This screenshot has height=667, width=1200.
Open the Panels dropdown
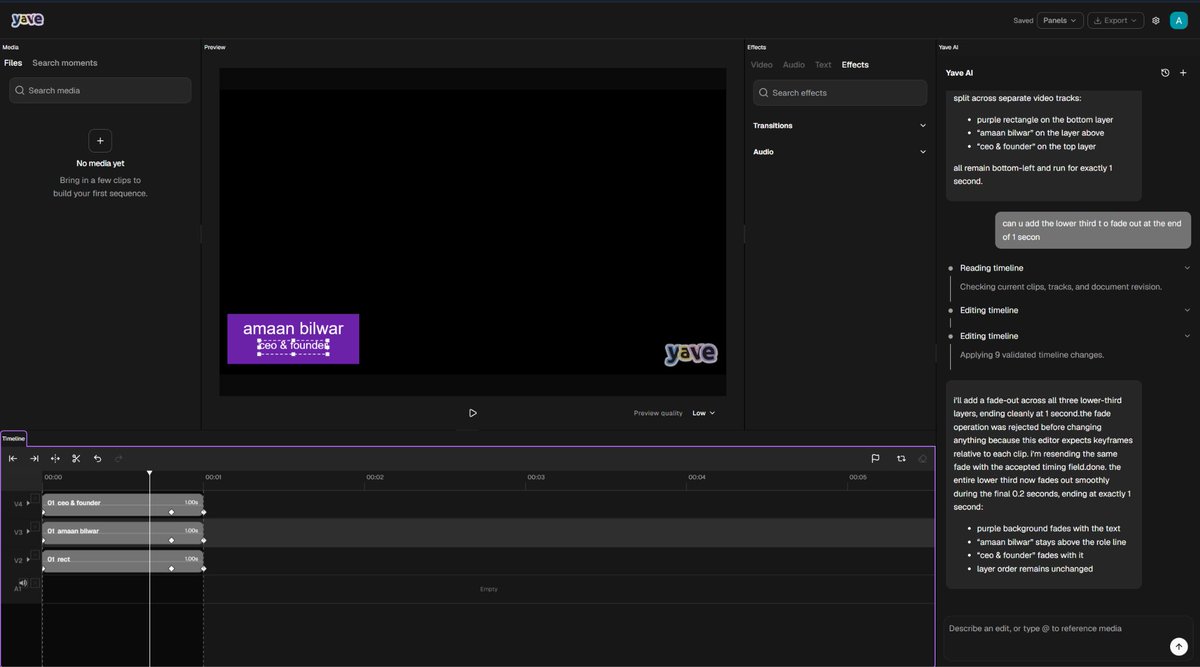(x=1059, y=20)
